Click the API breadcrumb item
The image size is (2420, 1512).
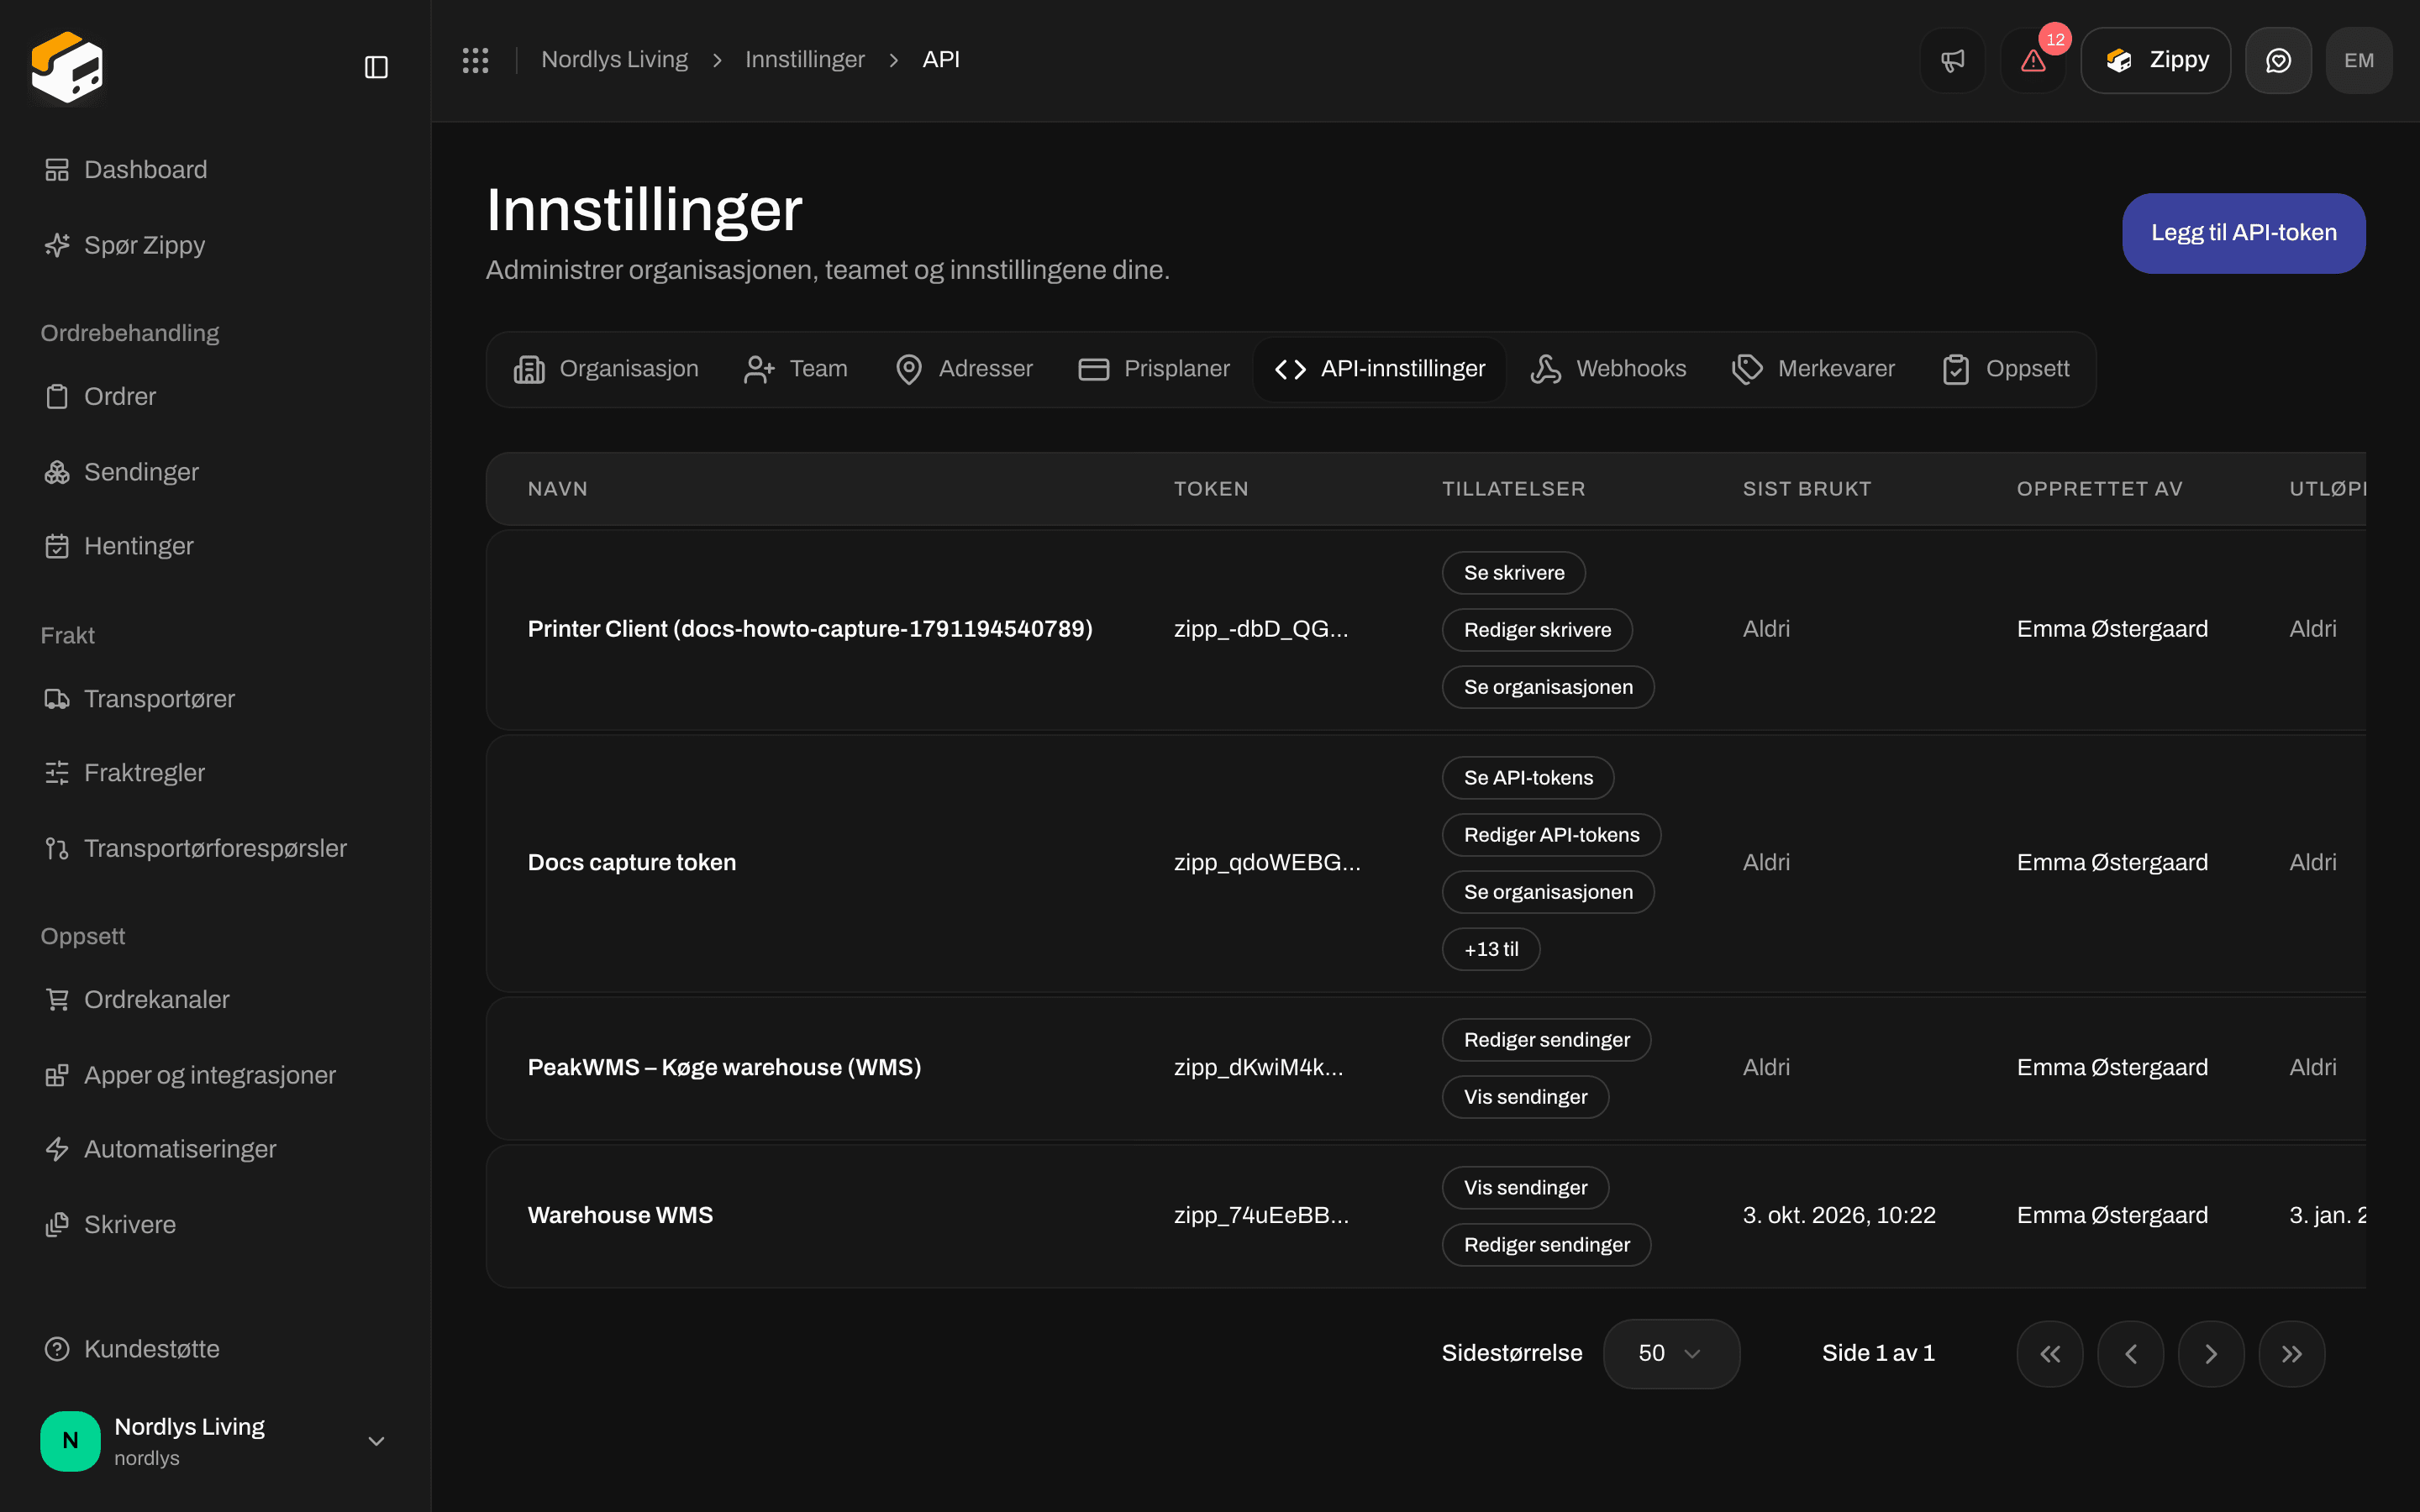941,60
